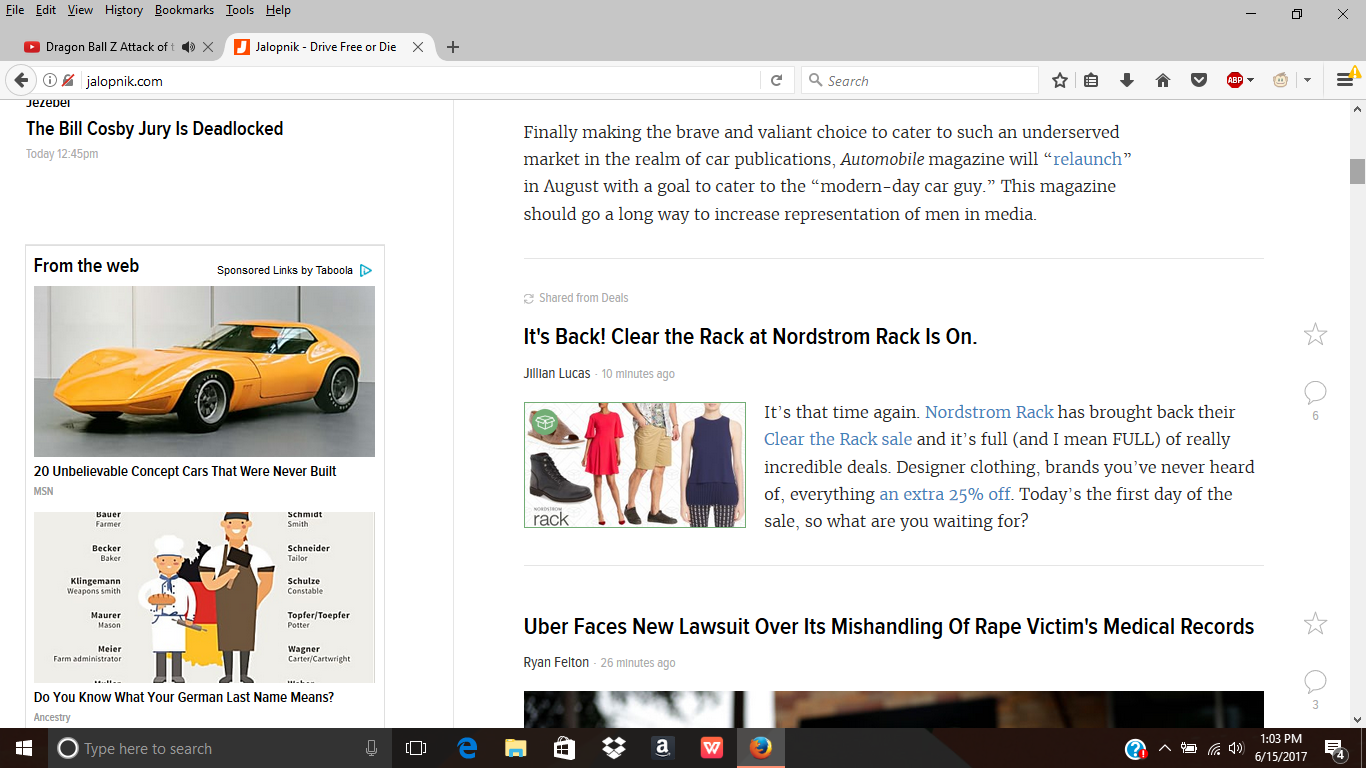
Task: Click the Taboola sponsored links icon
Action: coord(366,270)
